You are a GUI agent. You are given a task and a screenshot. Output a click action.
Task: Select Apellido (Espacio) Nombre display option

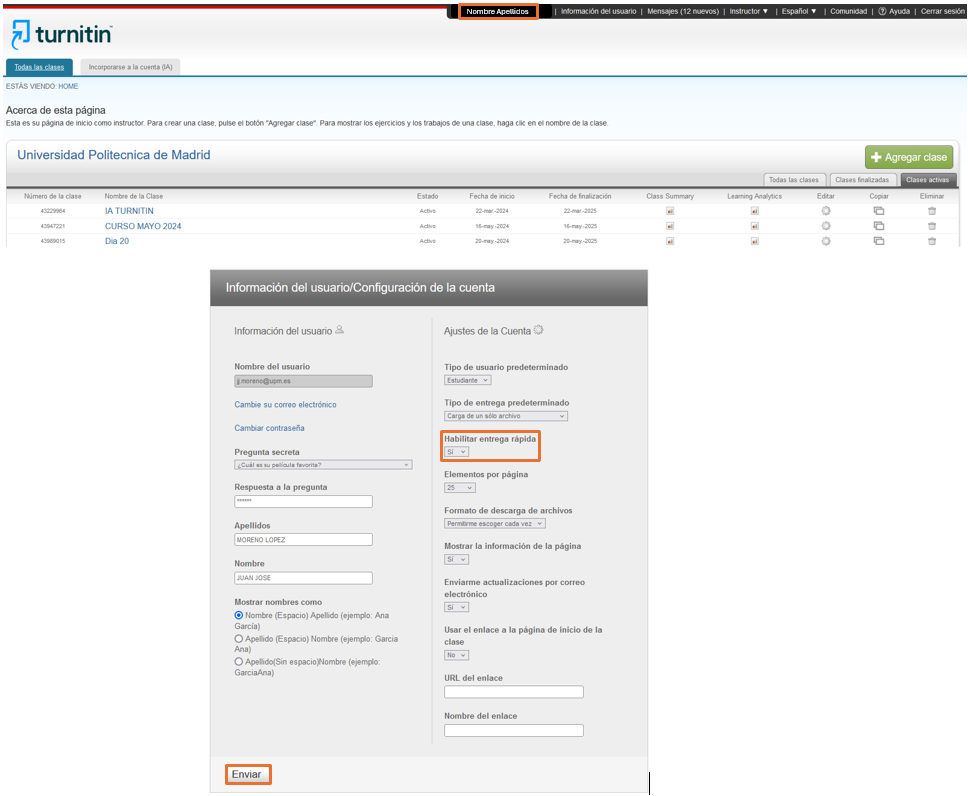238,639
